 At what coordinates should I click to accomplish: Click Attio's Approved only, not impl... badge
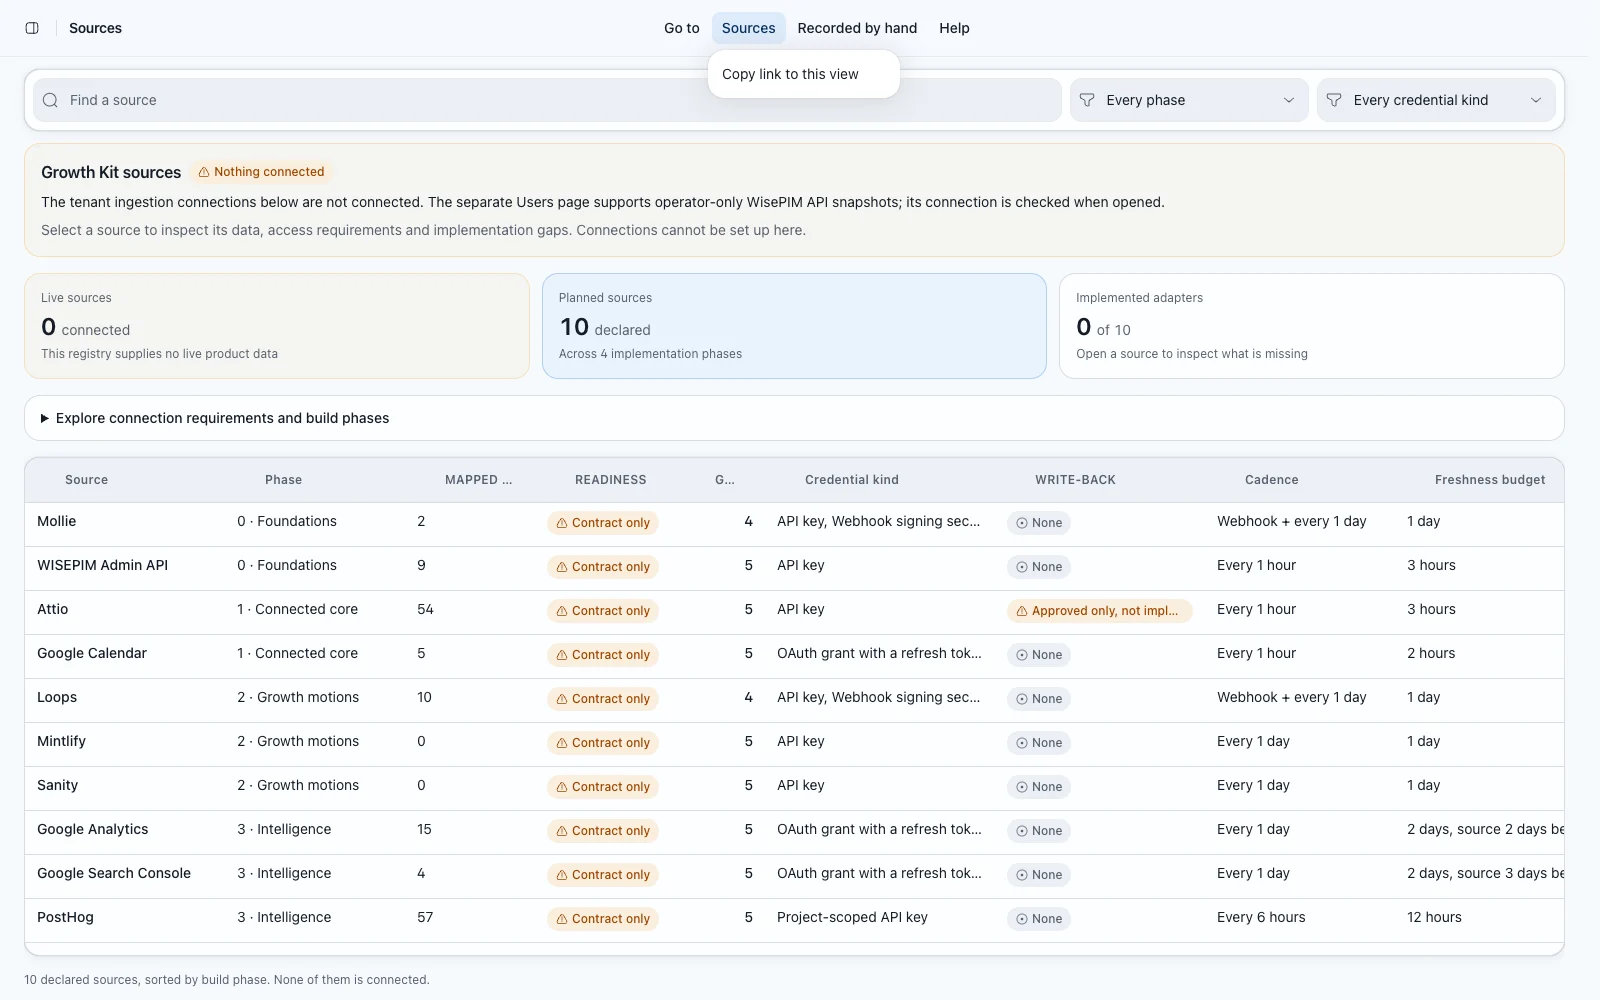click(x=1099, y=611)
